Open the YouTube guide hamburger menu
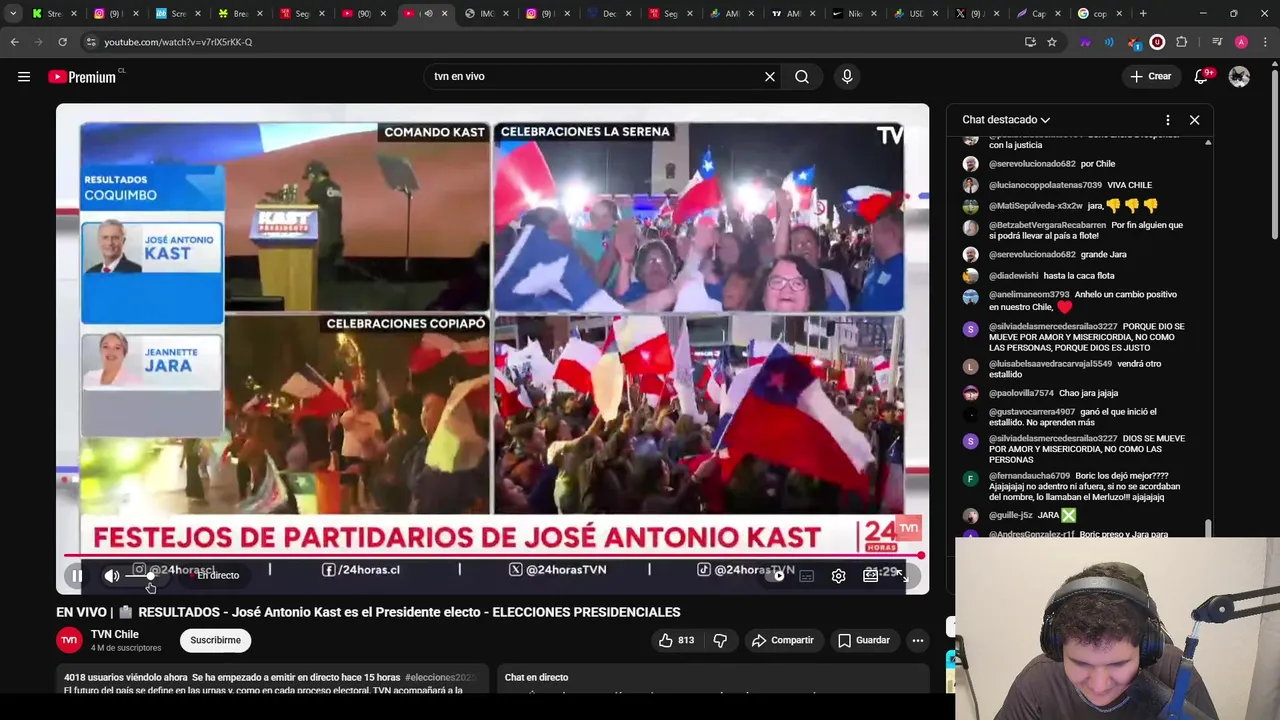Screen dimensions: 1280x720 click(x=24, y=77)
